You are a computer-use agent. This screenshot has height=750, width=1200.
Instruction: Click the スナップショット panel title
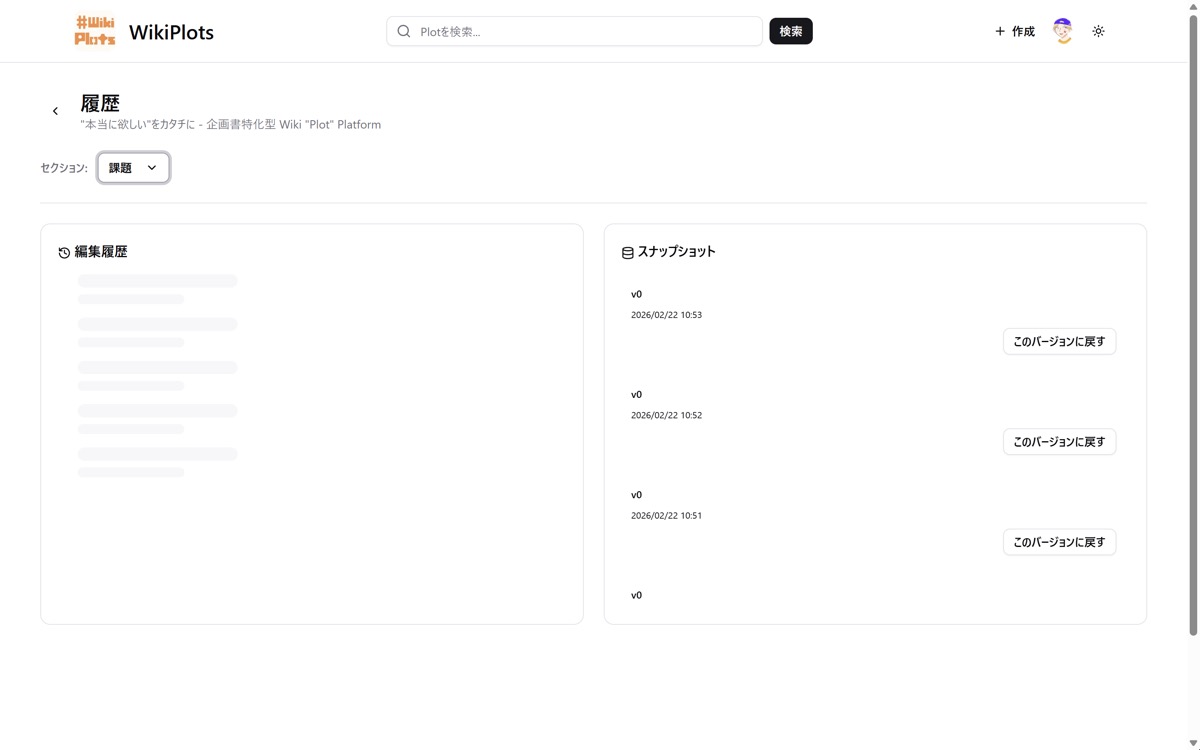pos(676,252)
